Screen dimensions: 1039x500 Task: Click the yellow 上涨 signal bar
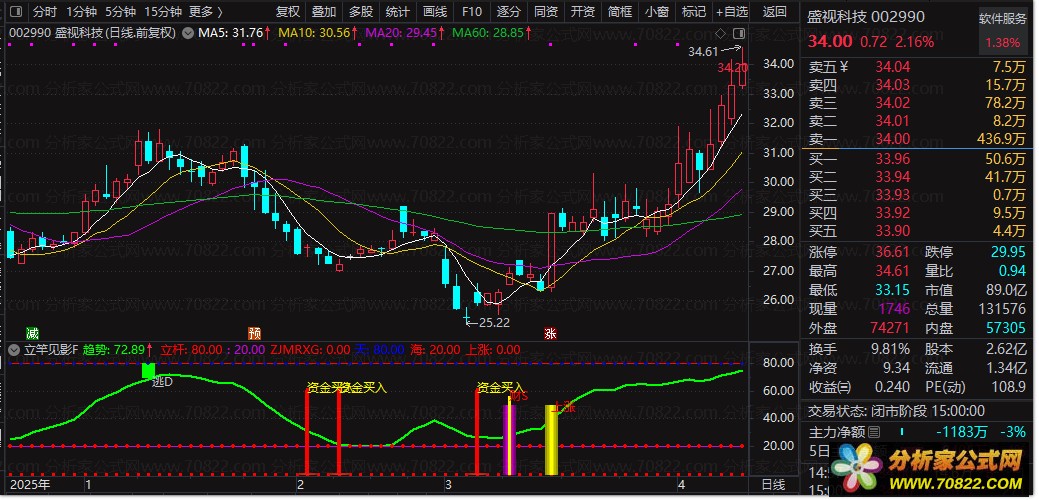(x=551, y=440)
